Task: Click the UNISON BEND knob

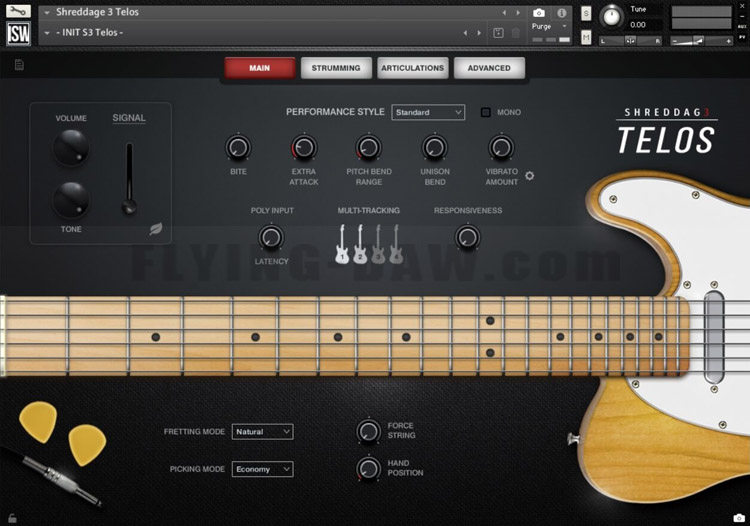Action: 435,147
